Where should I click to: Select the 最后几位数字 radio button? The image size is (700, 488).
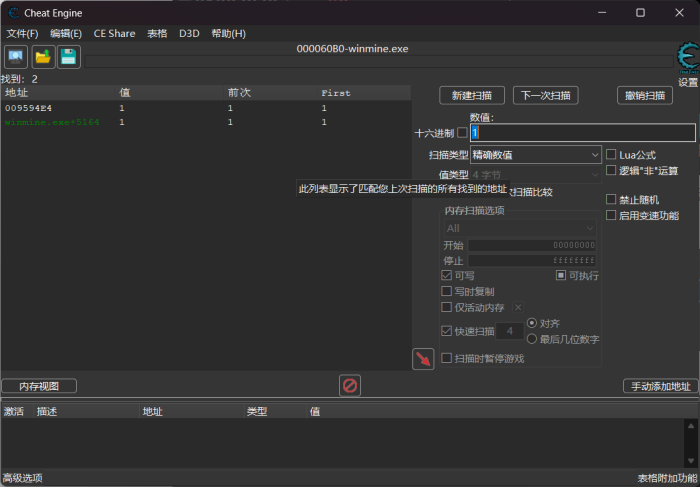tap(532, 339)
